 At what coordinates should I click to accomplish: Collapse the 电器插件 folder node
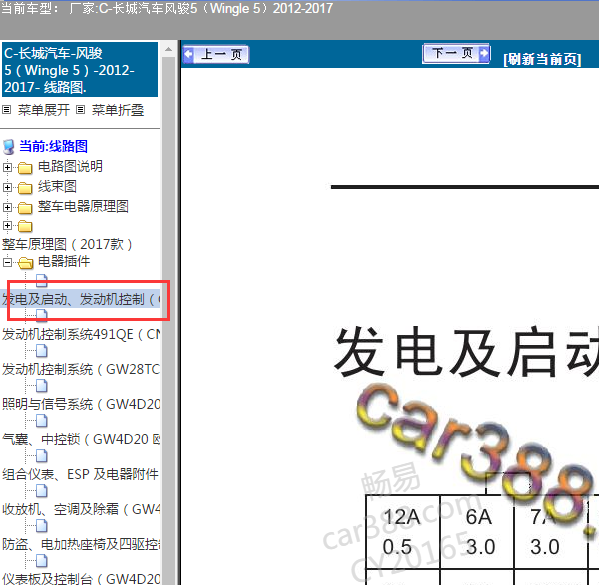tap(7, 262)
